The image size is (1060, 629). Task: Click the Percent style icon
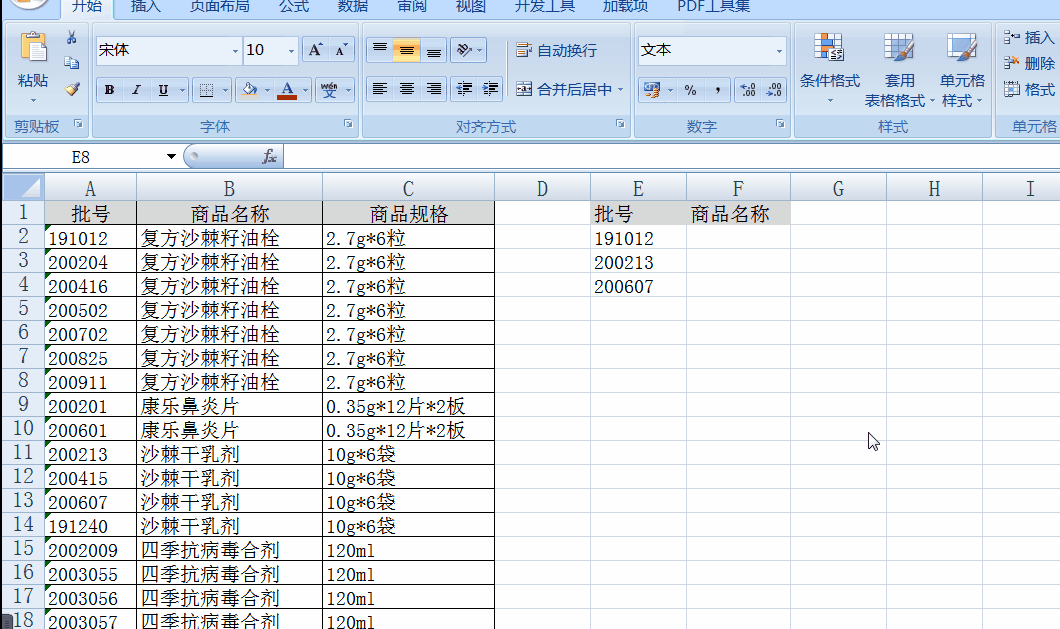(690, 90)
